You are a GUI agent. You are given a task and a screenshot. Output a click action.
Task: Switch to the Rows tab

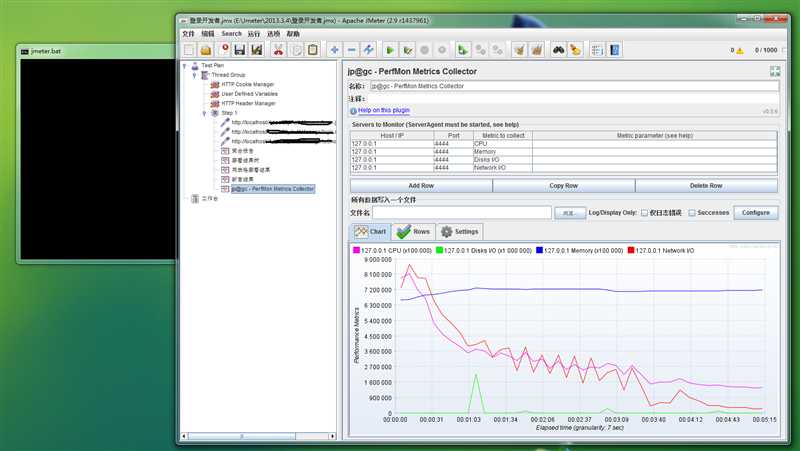pos(414,232)
